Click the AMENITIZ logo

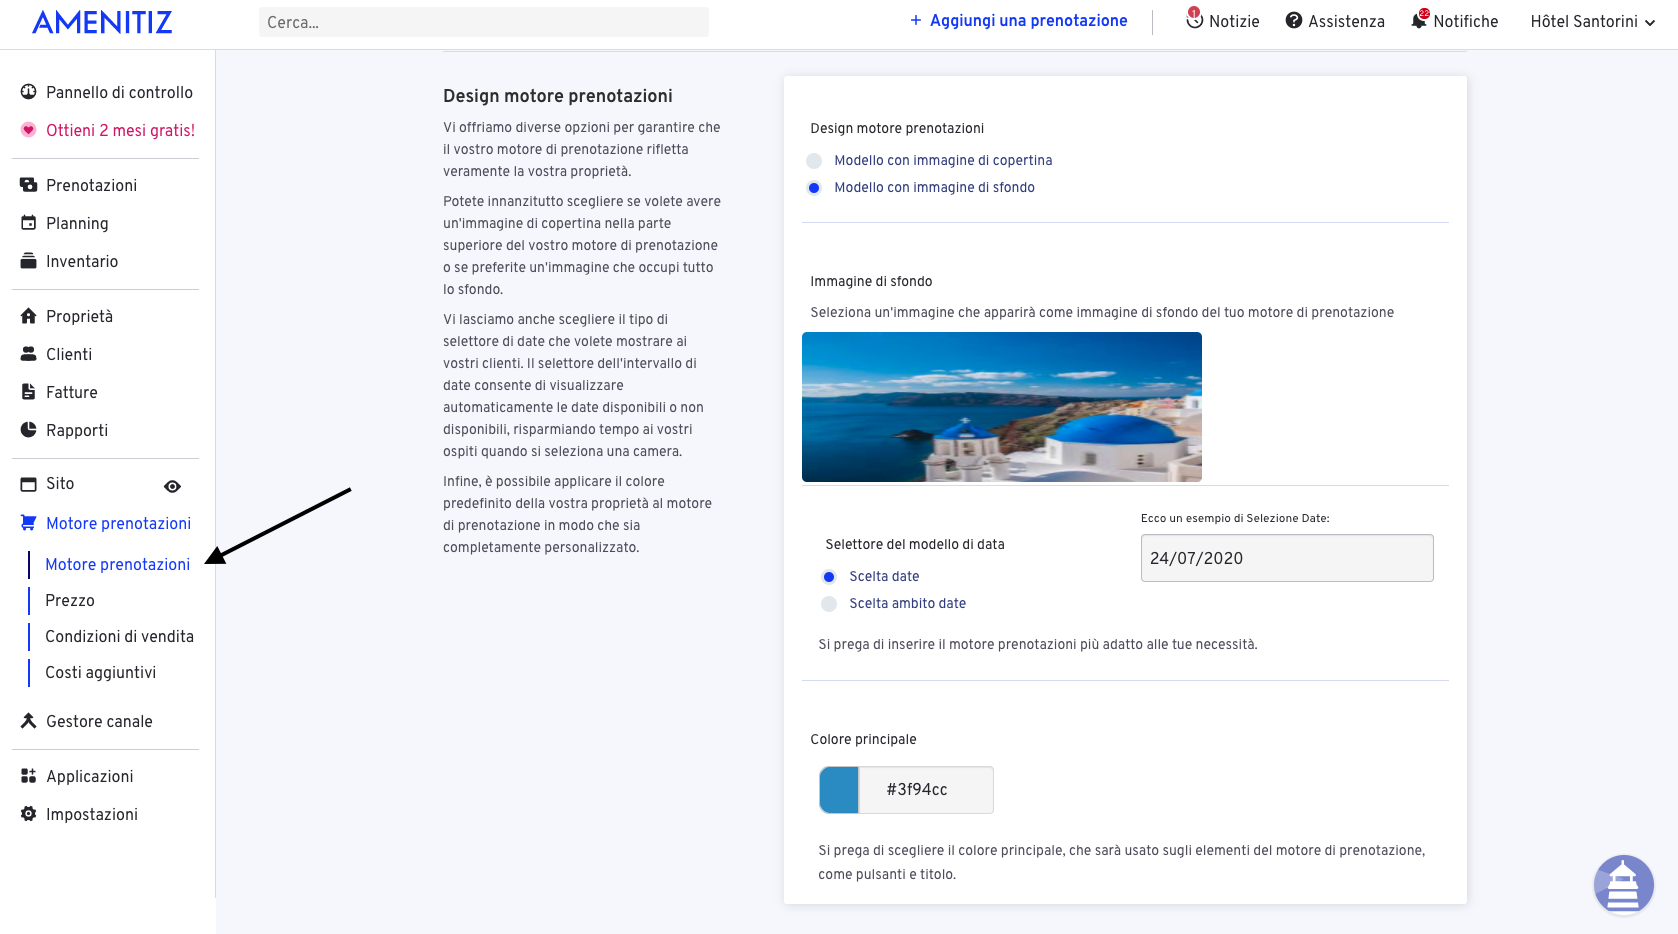(x=102, y=22)
